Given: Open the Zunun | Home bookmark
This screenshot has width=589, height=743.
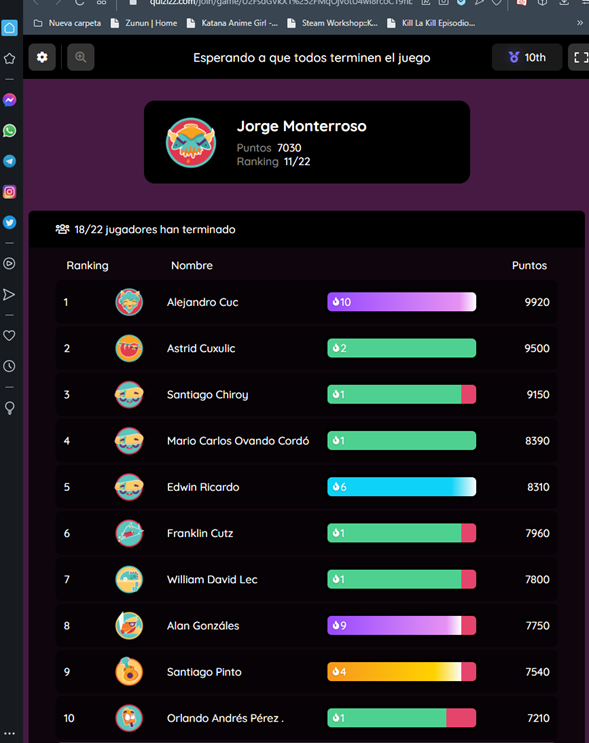Looking at the screenshot, I should [144, 23].
